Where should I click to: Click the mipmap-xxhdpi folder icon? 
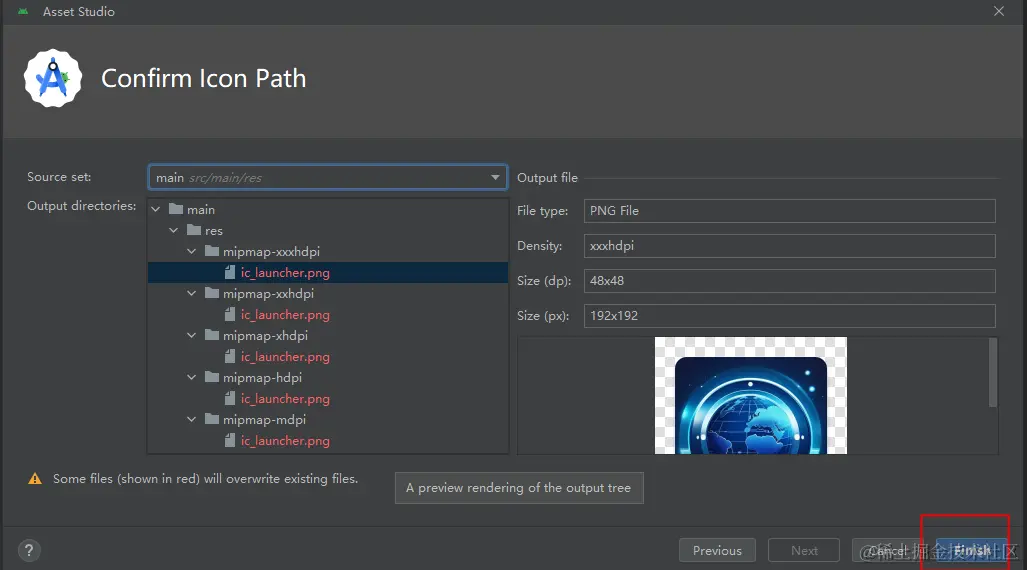pos(212,293)
